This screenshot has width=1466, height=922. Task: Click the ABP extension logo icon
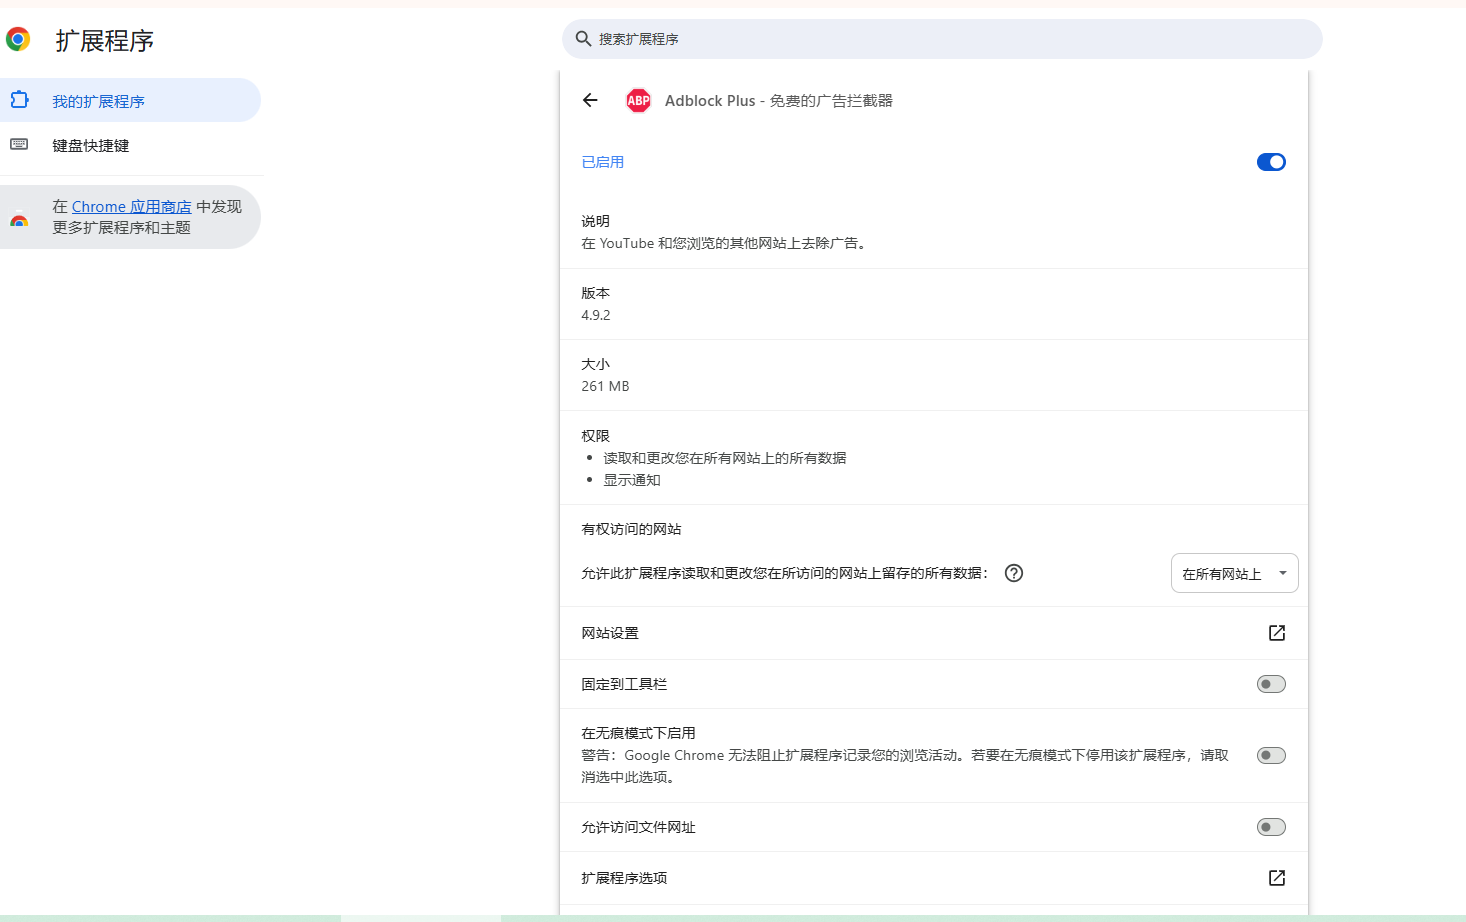[x=638, y=100]
